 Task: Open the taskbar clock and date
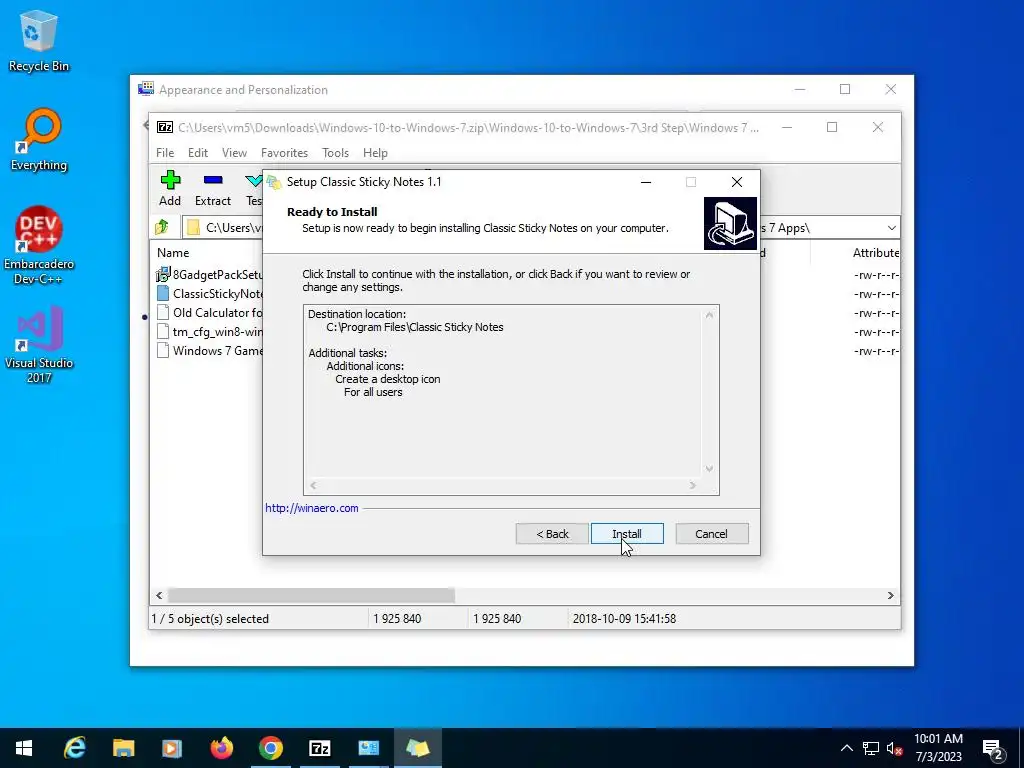[x=938, y=748]
